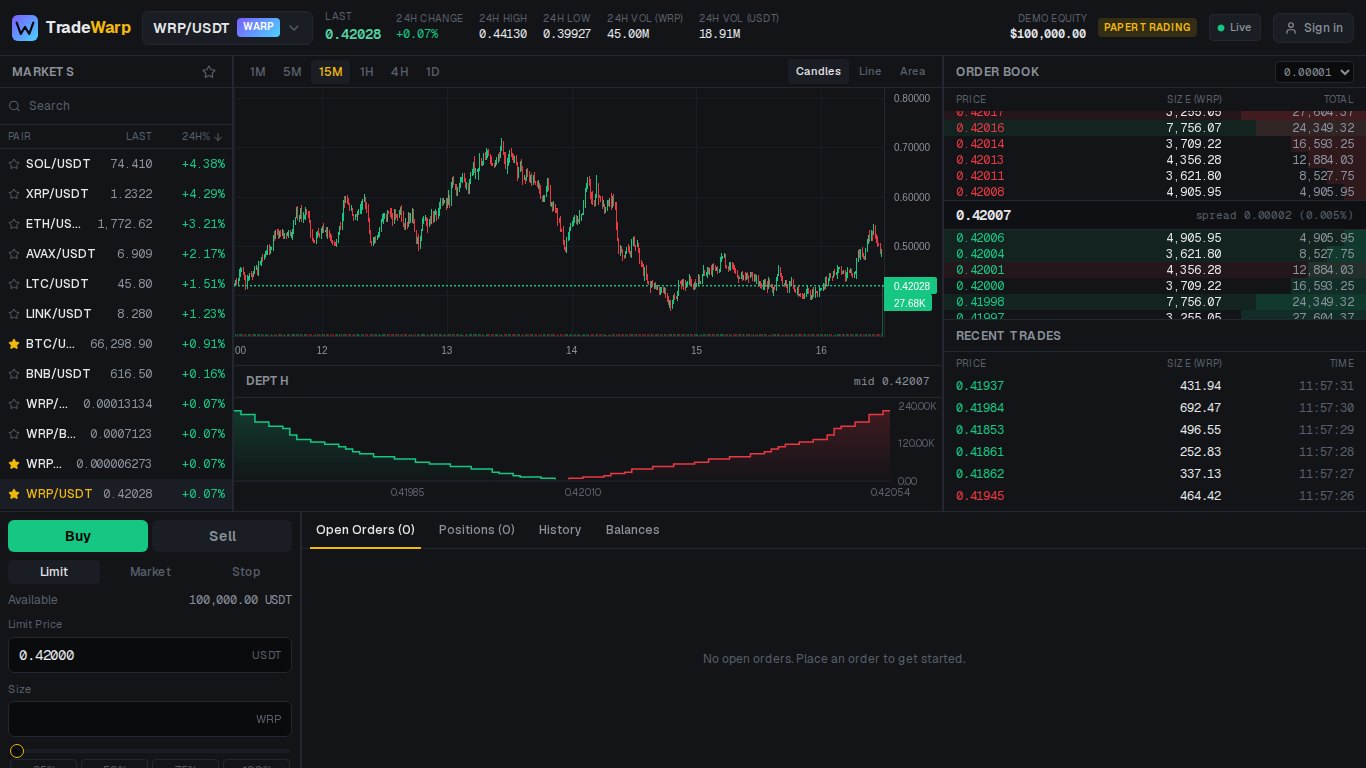Sort markets by LAST column
This screenshot has height=768, width=1366.
point(139,136)
